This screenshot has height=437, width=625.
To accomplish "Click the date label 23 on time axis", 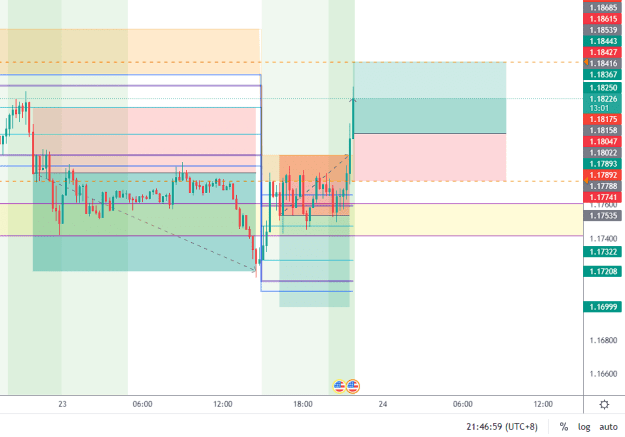I will (62, 404).
